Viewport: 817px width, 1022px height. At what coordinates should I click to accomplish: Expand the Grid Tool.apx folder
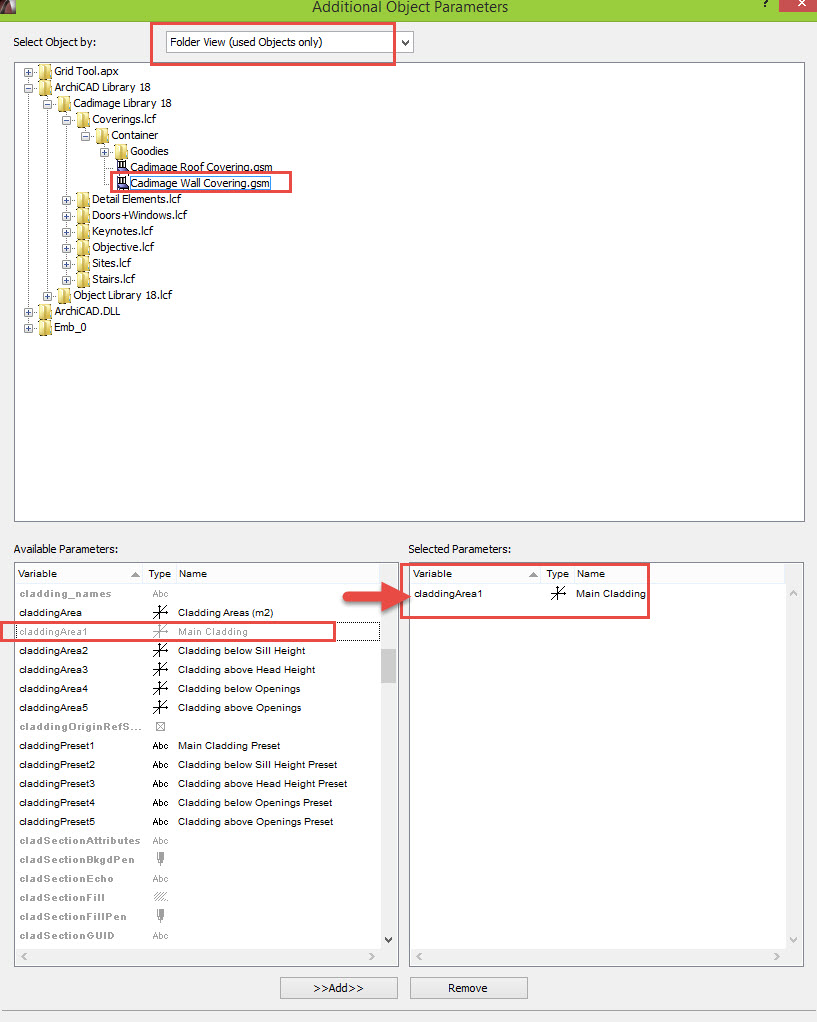click(28, 72)
